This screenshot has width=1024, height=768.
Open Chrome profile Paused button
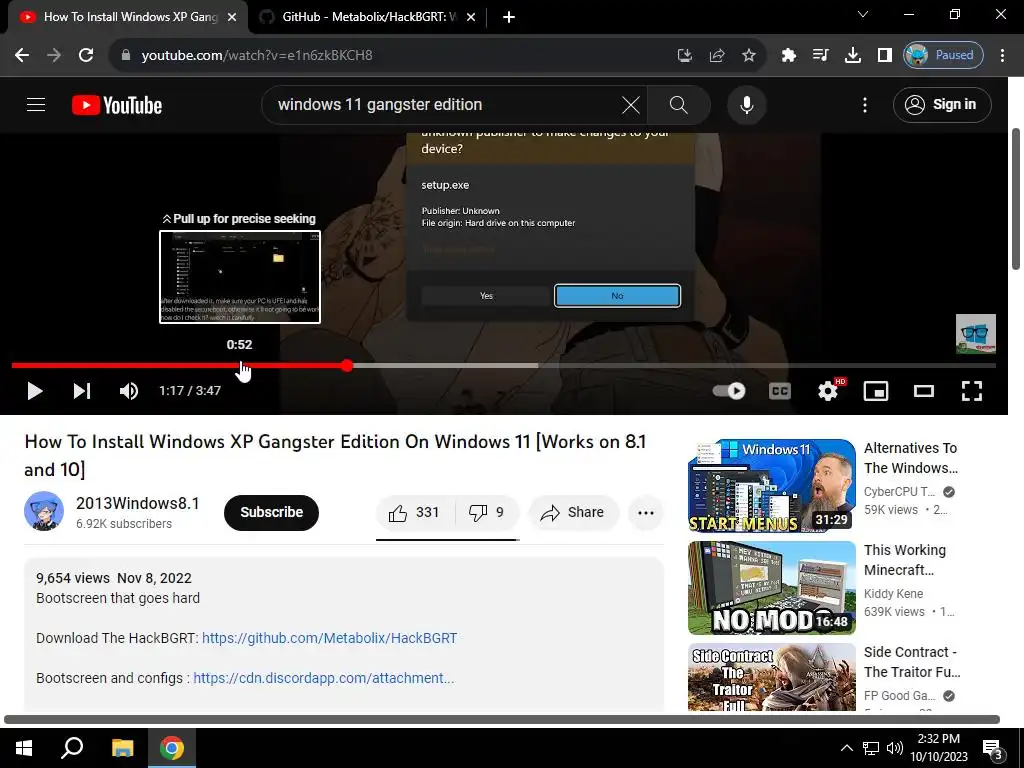[942, 55]
